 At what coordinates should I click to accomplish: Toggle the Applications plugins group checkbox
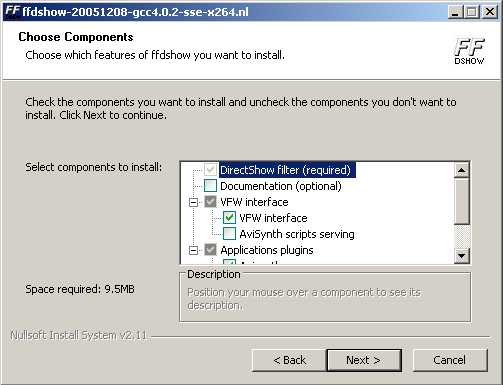(x=210, y=250)
